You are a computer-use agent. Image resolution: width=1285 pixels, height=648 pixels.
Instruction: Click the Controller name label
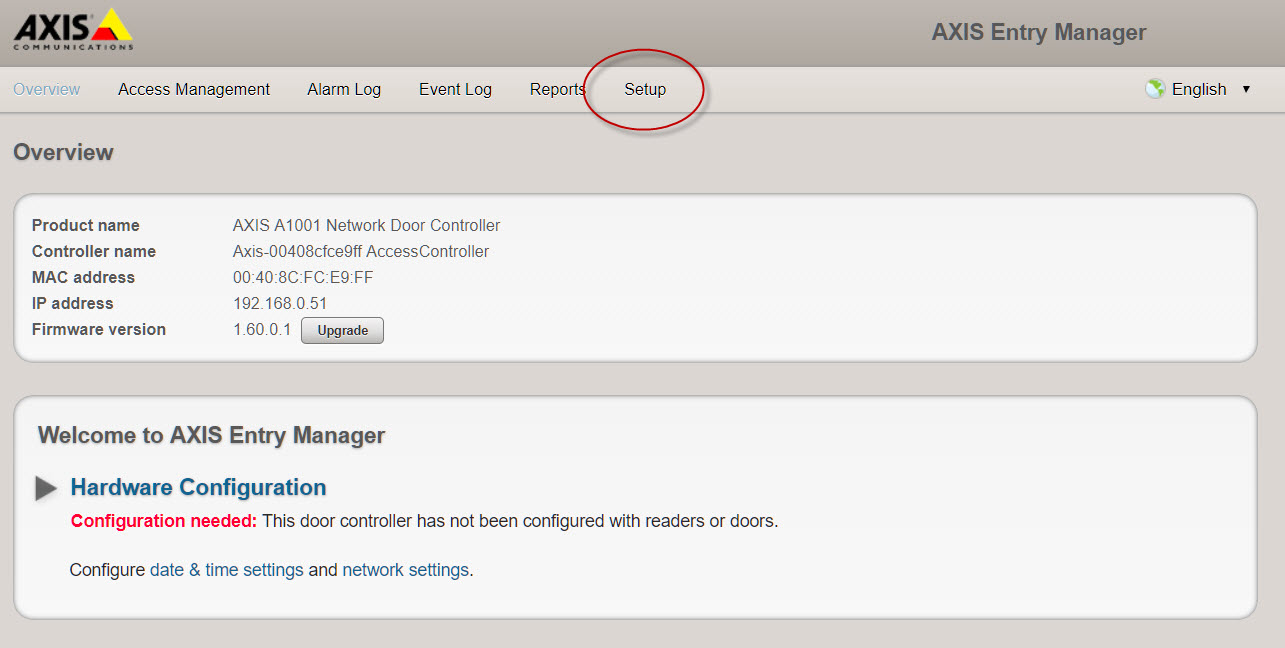tap(94, 252)
